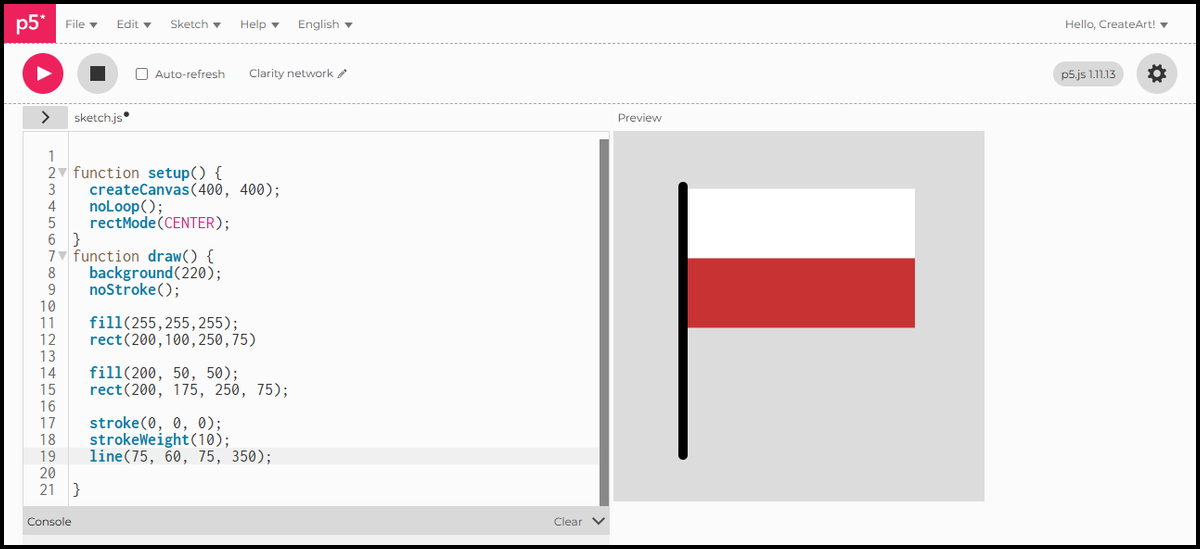
Task: Click the background(220) code line
Action: pos(155,273)
